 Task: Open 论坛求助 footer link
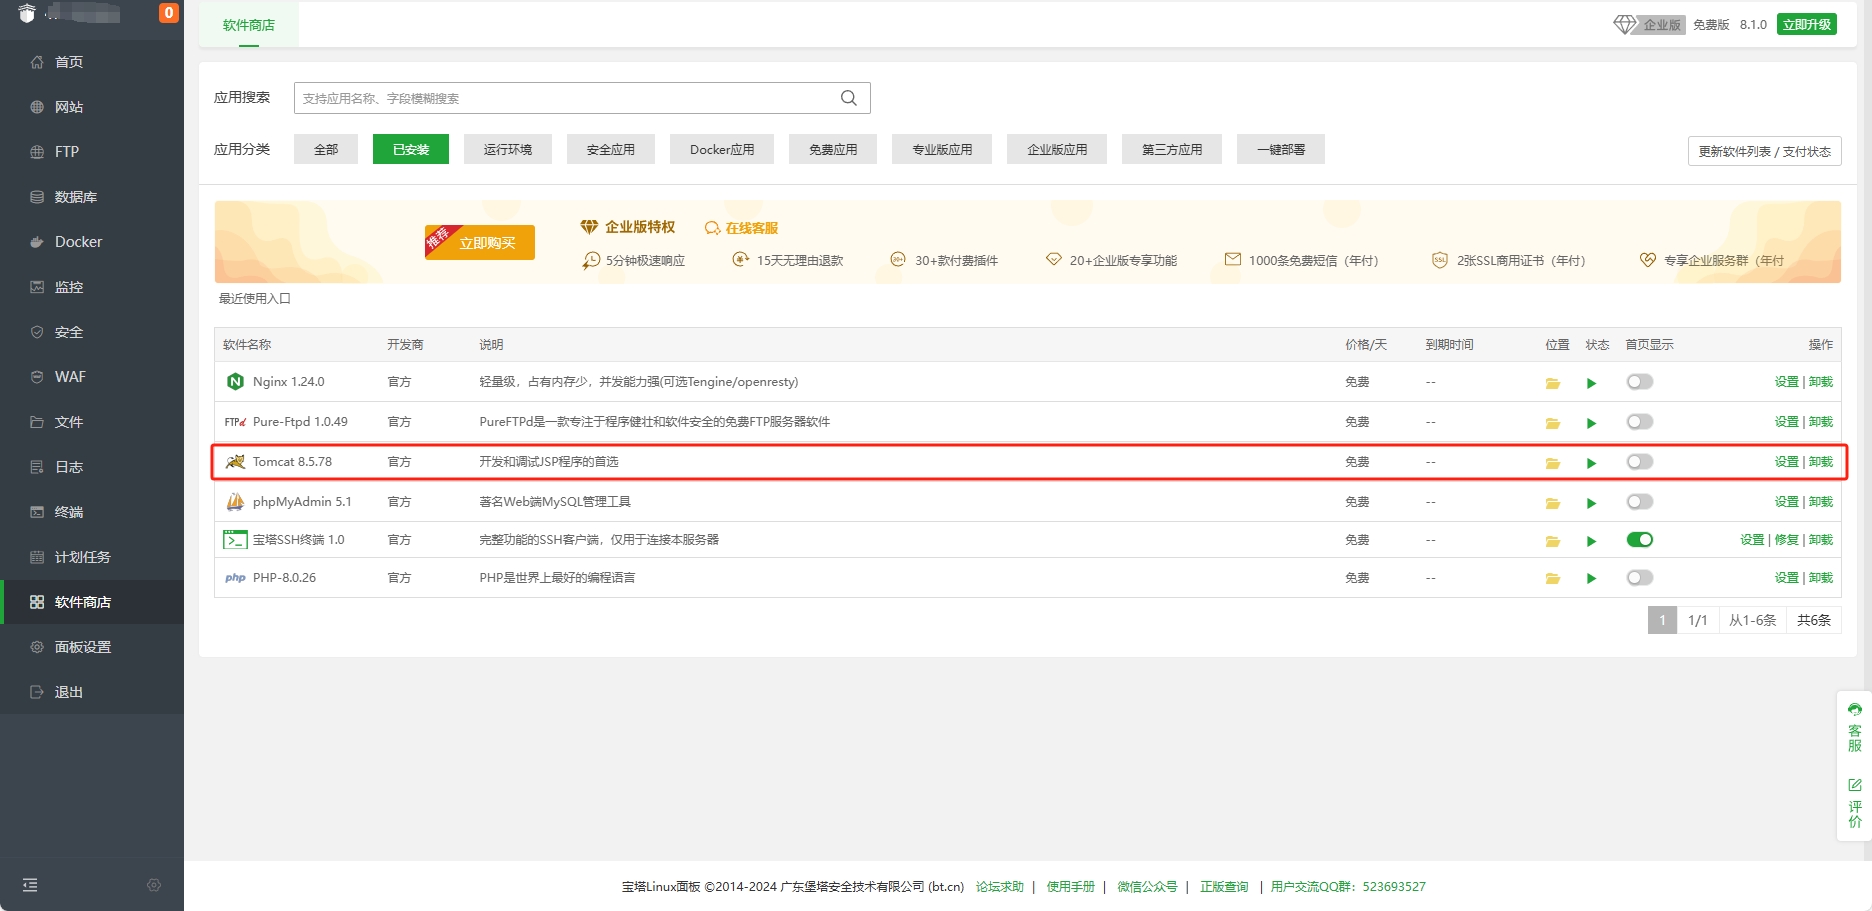[x=1000, y=886]
